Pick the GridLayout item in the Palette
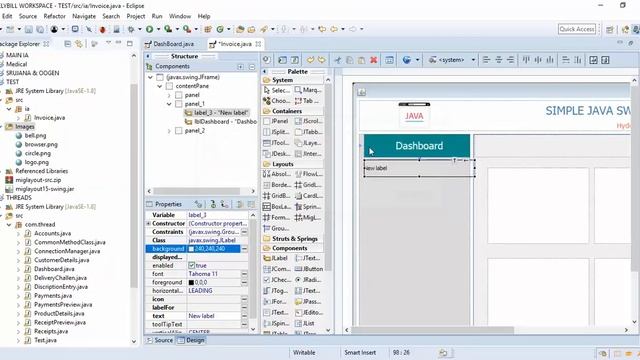This screenshot has height=360, width=640. [x=309, y=185]
